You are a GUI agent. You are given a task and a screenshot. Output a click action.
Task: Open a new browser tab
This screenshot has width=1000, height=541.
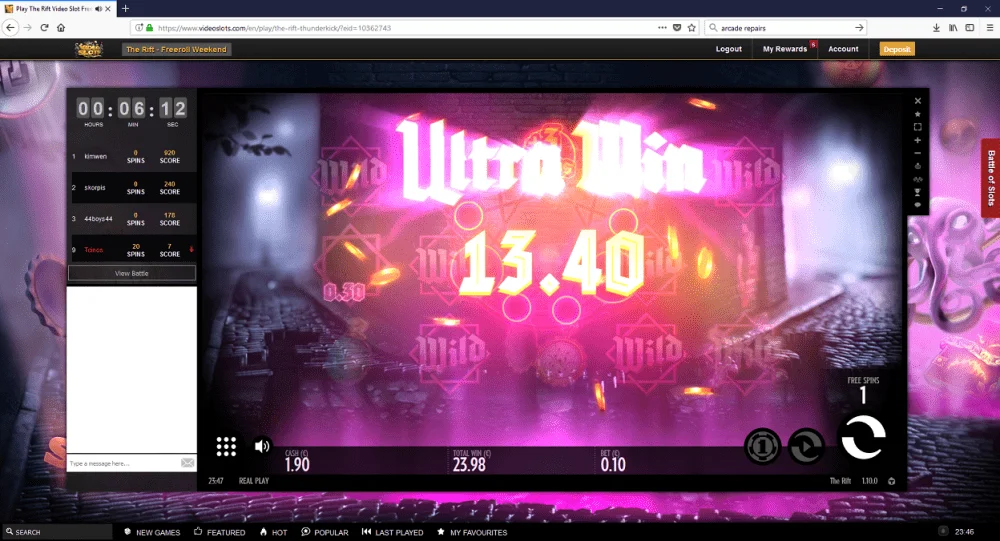(x=125, y=8)
